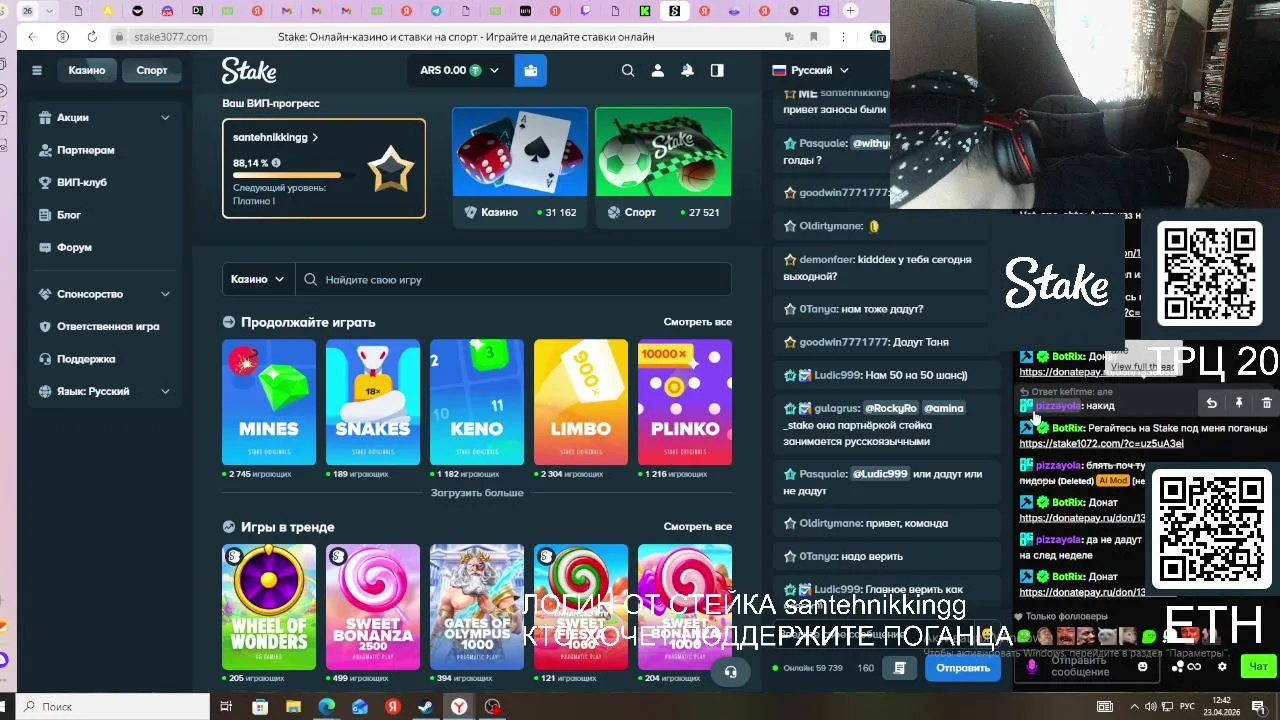Click the Stake logo
Screen dimensions: 1280x720
[249, 70]
